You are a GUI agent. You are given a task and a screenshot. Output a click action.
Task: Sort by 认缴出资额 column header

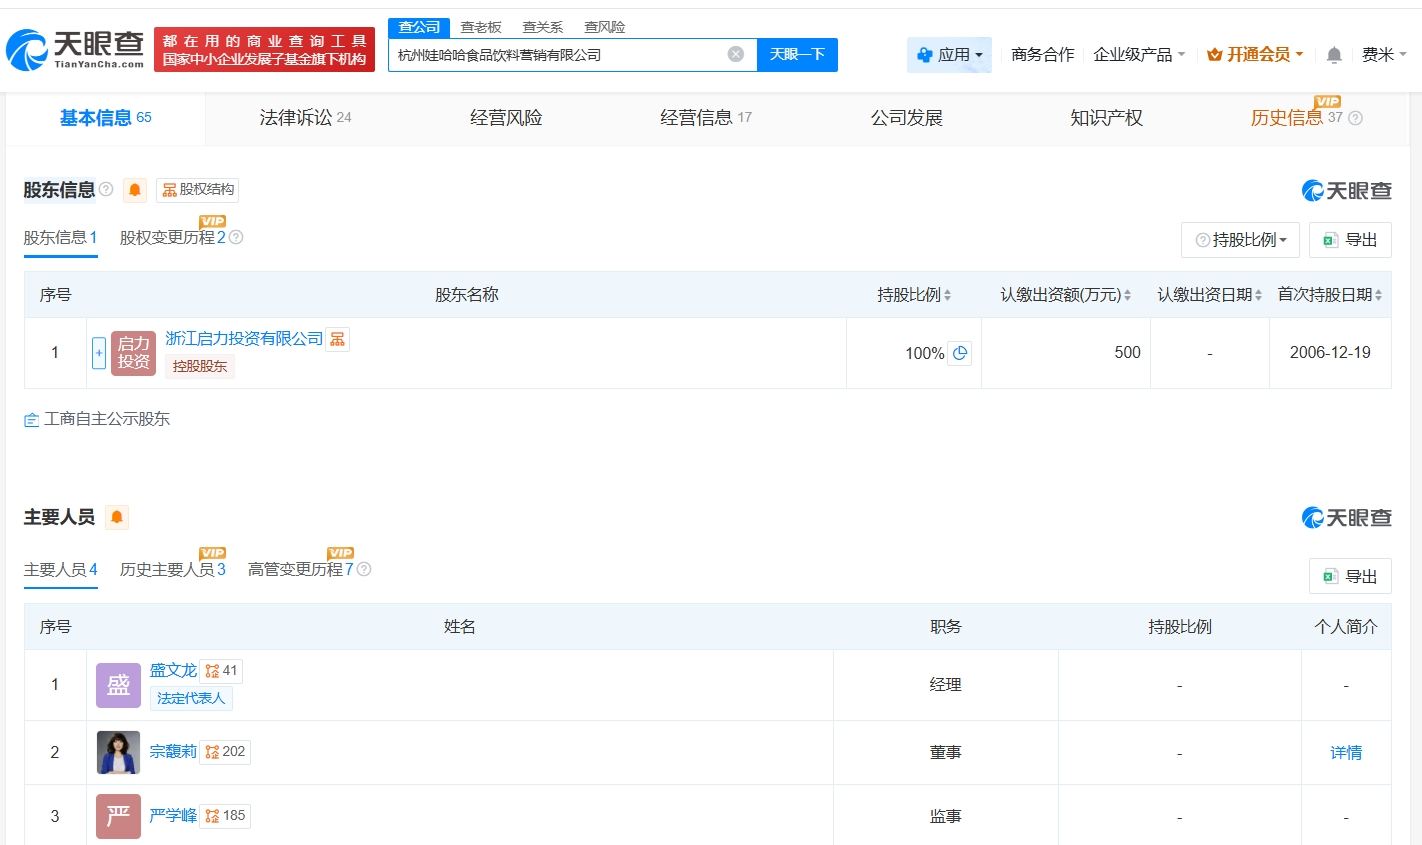click(x=1065, y=295)
